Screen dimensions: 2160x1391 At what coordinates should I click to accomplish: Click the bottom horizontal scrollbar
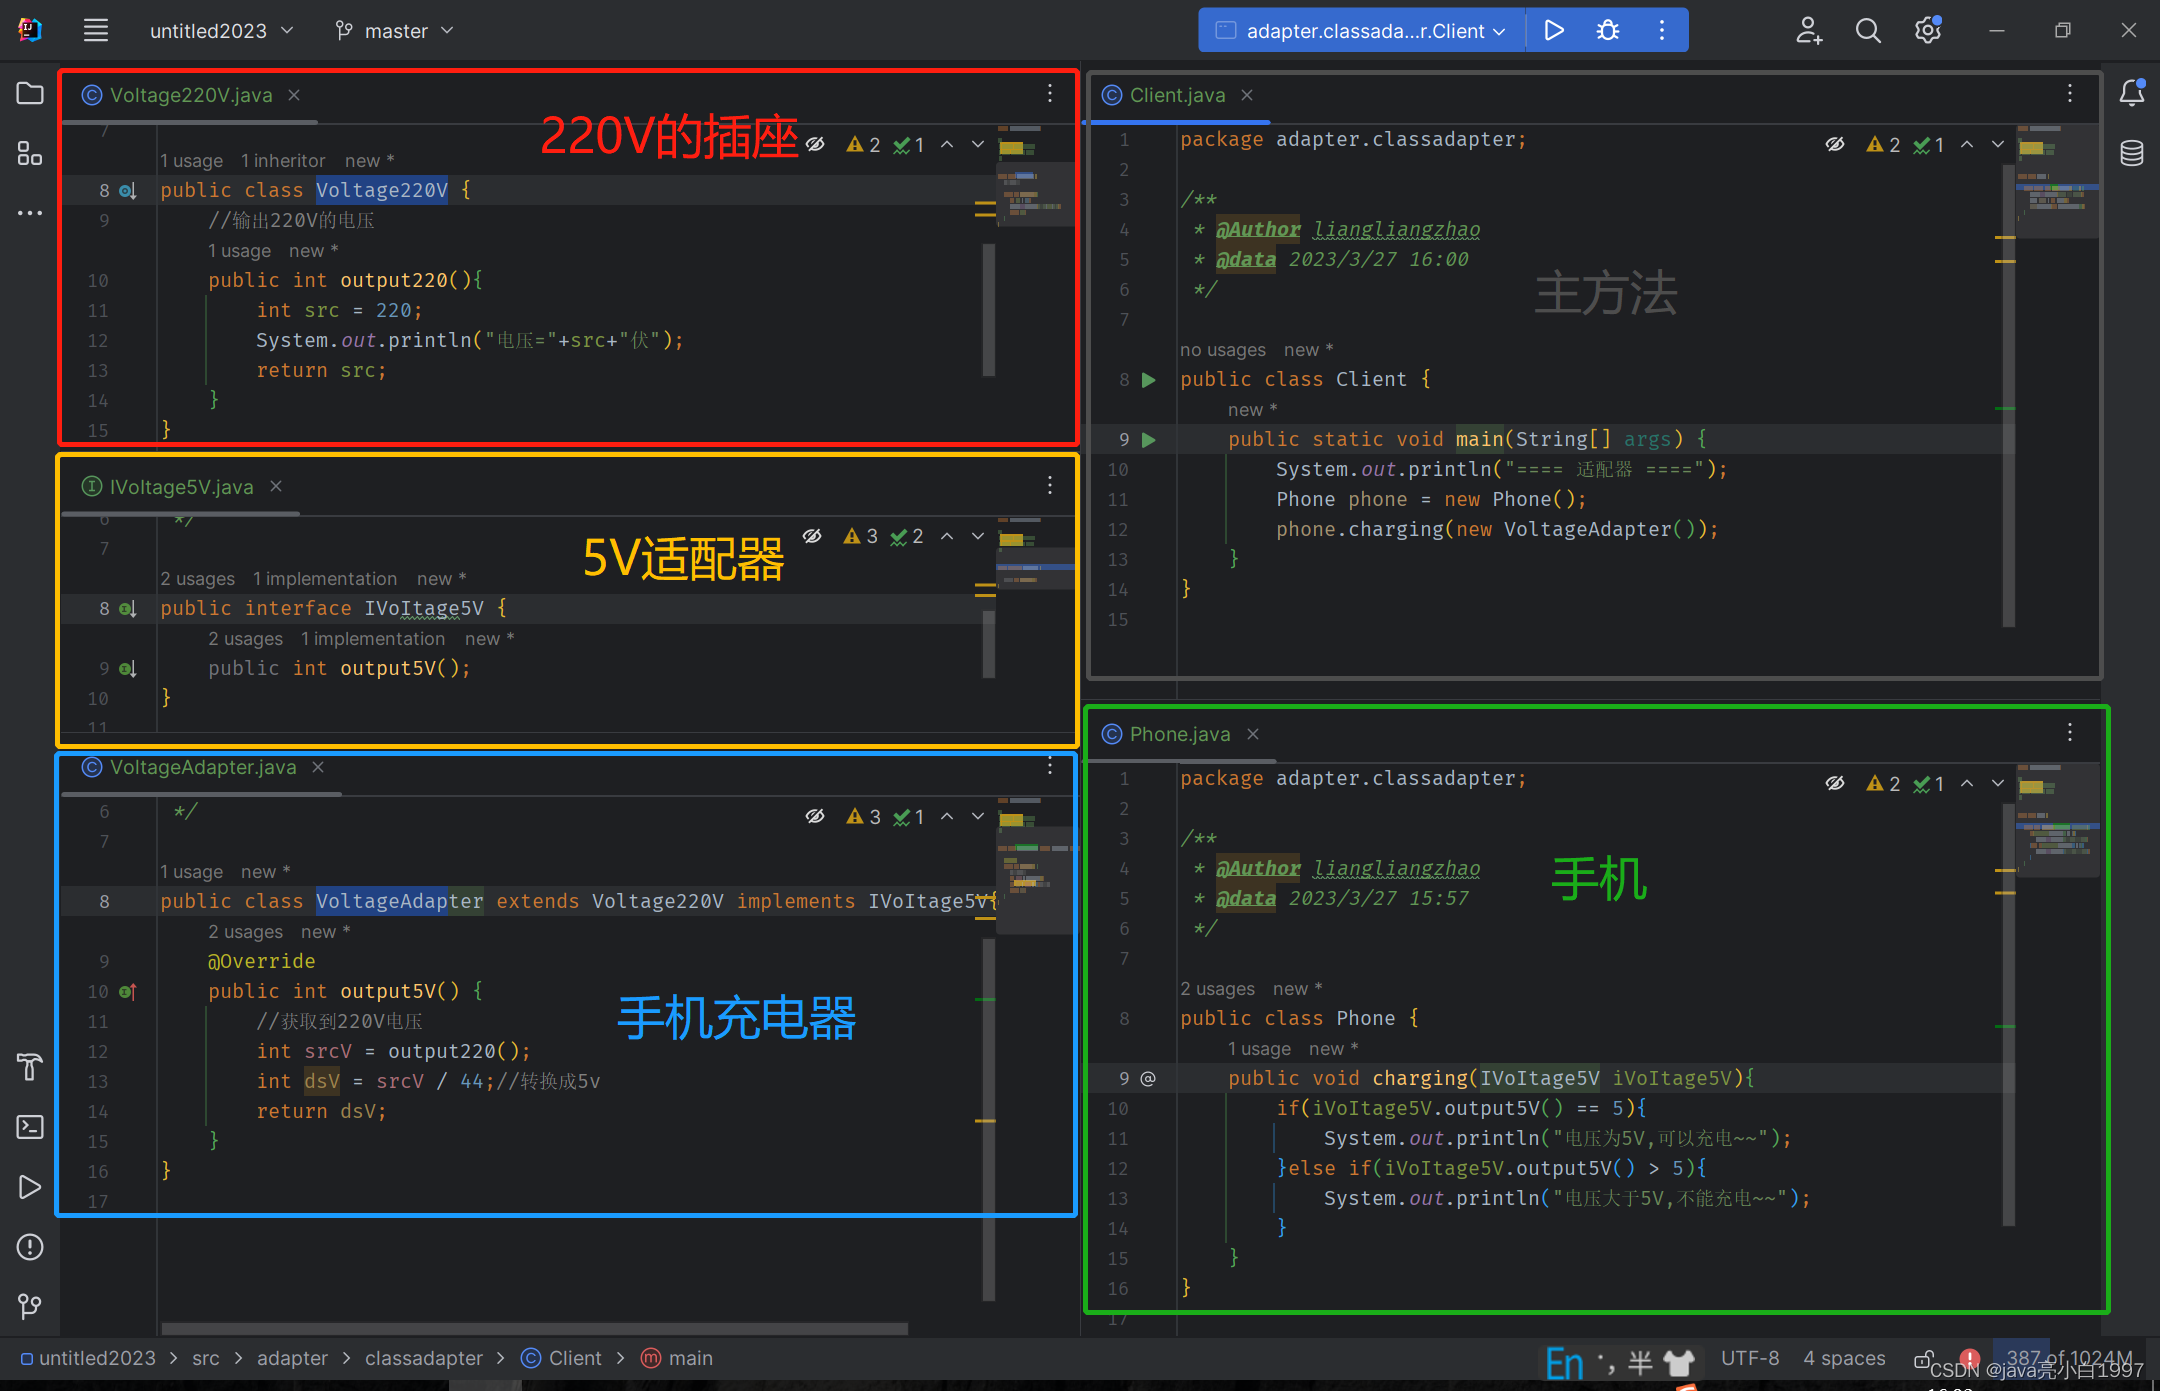[535, 1329]
